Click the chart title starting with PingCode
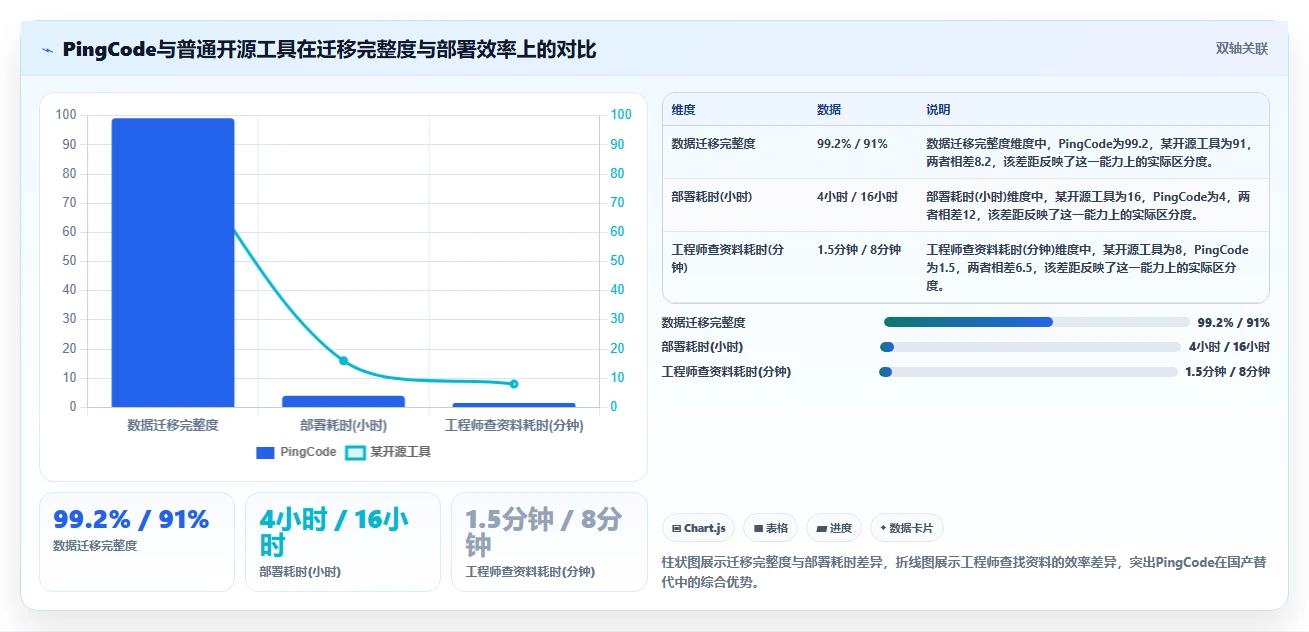Screen dimensions: 1309x632 coord(330,50)
